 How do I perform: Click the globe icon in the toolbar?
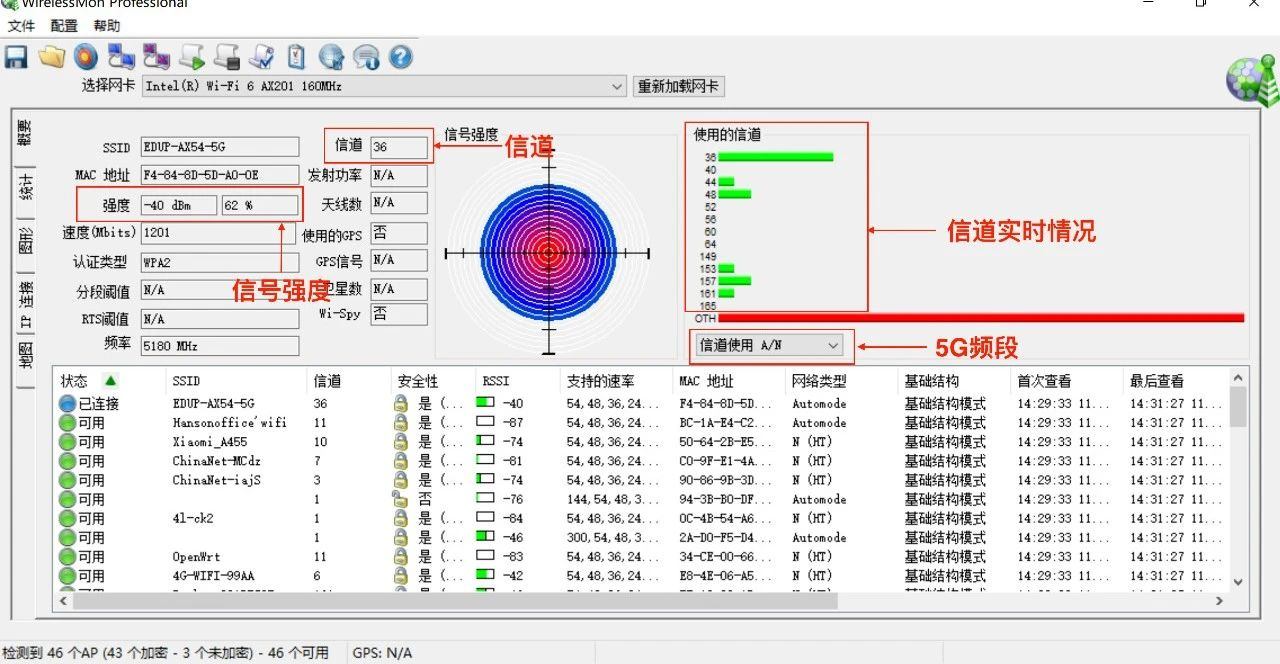331,57
